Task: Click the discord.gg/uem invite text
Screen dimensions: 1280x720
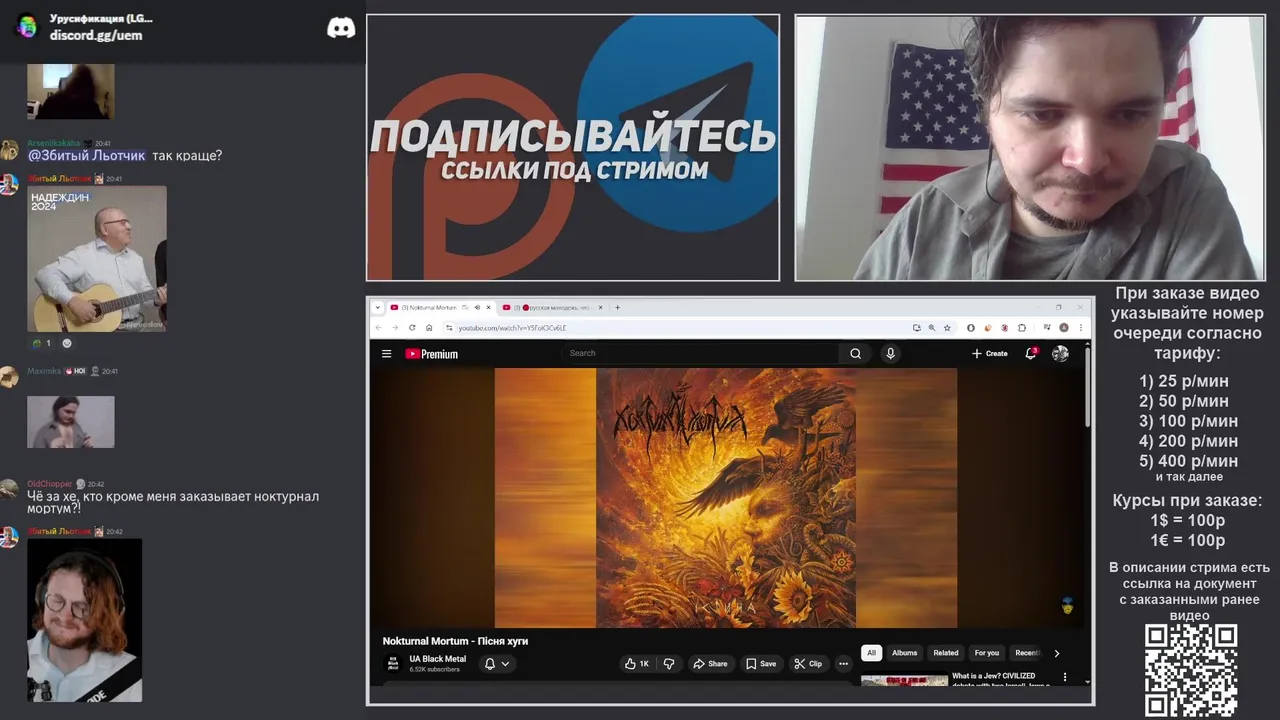Action: [x=96, y=35]
